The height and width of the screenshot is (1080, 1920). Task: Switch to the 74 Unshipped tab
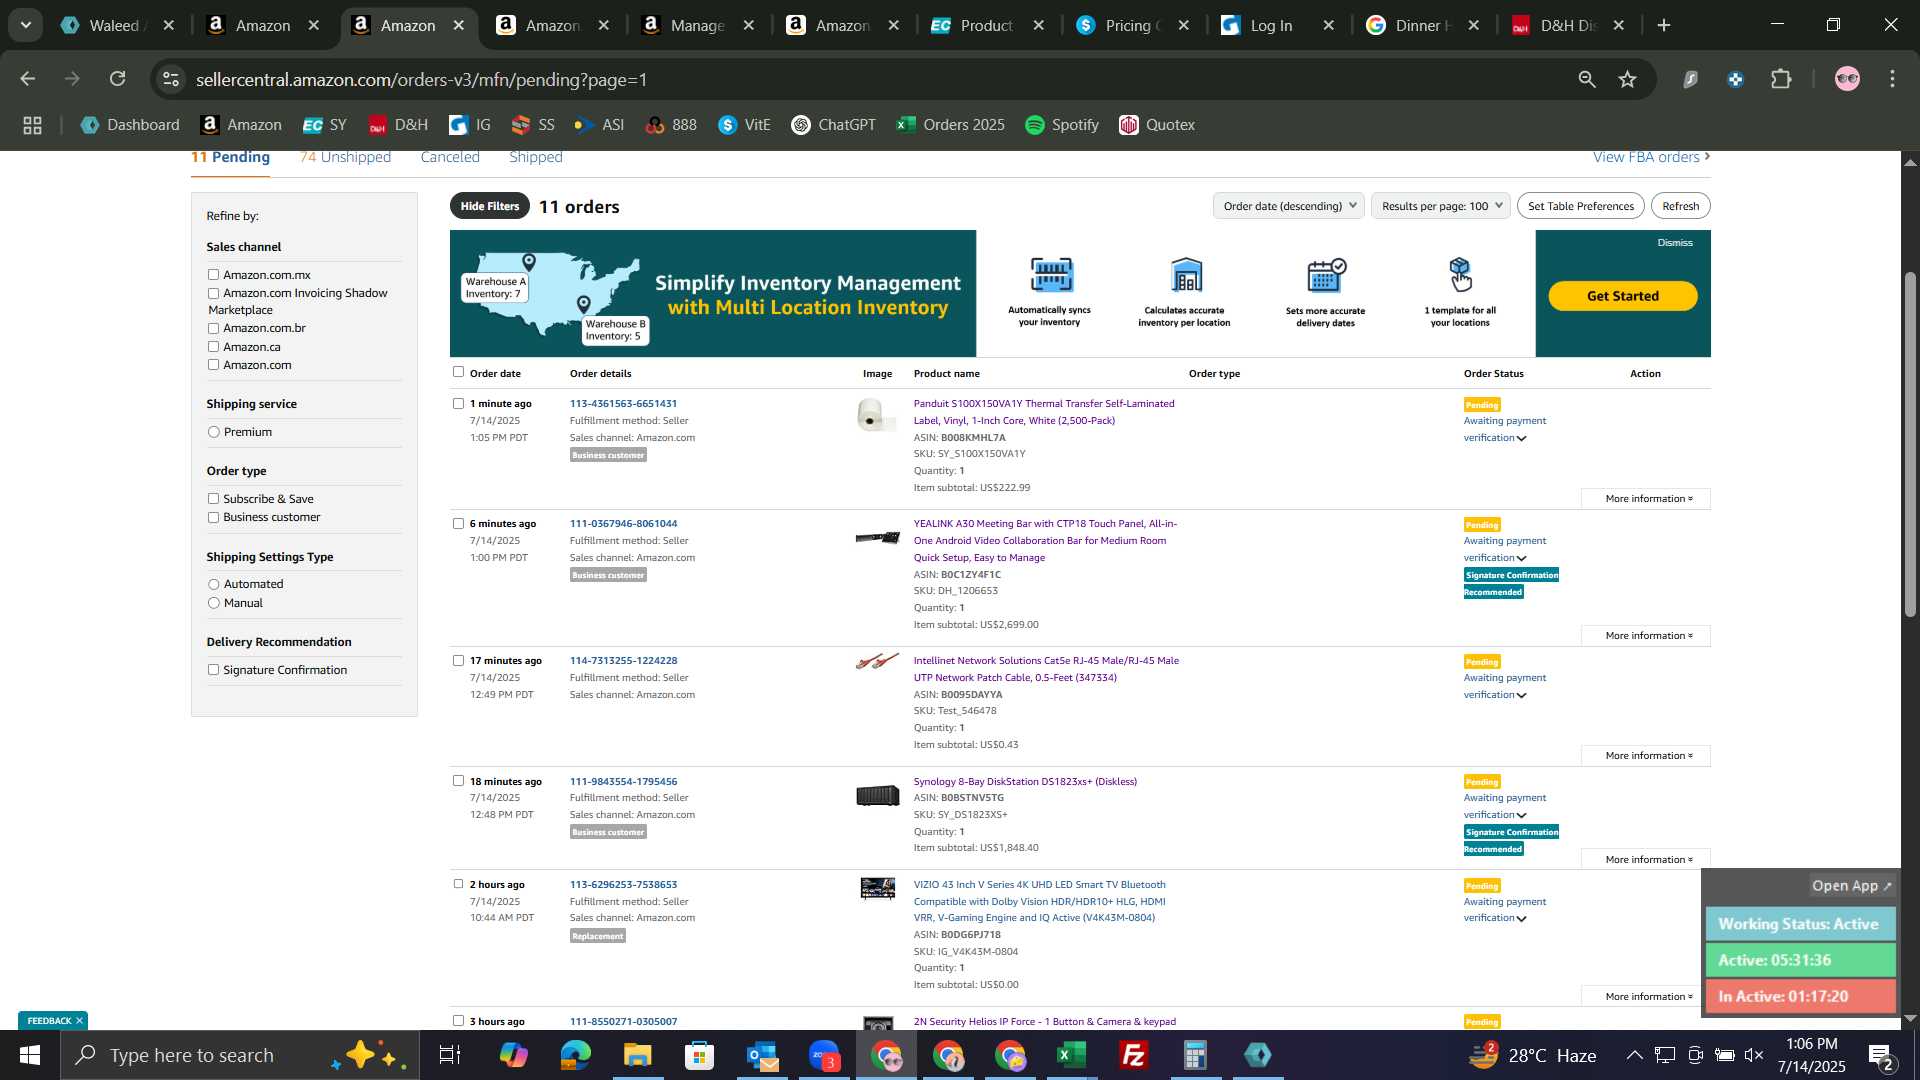tap(345, 157)
